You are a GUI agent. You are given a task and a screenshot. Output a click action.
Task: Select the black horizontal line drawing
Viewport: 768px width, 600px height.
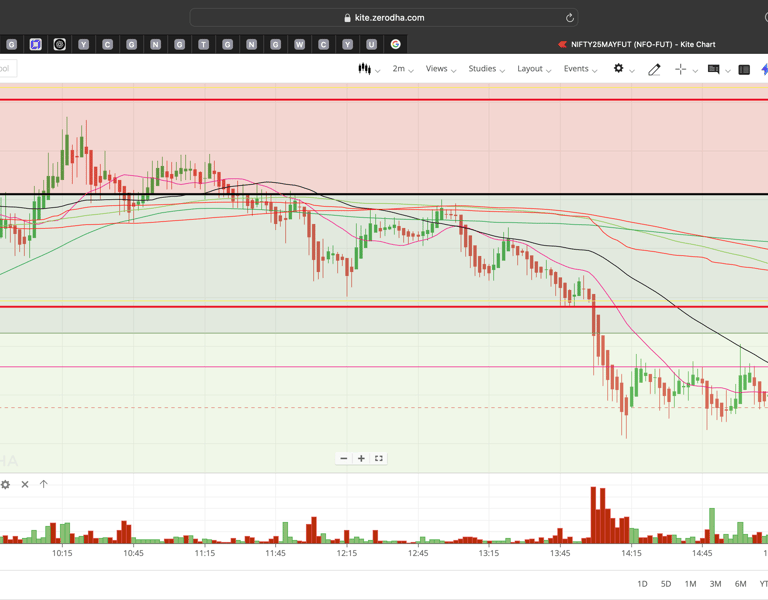[384, 194]
